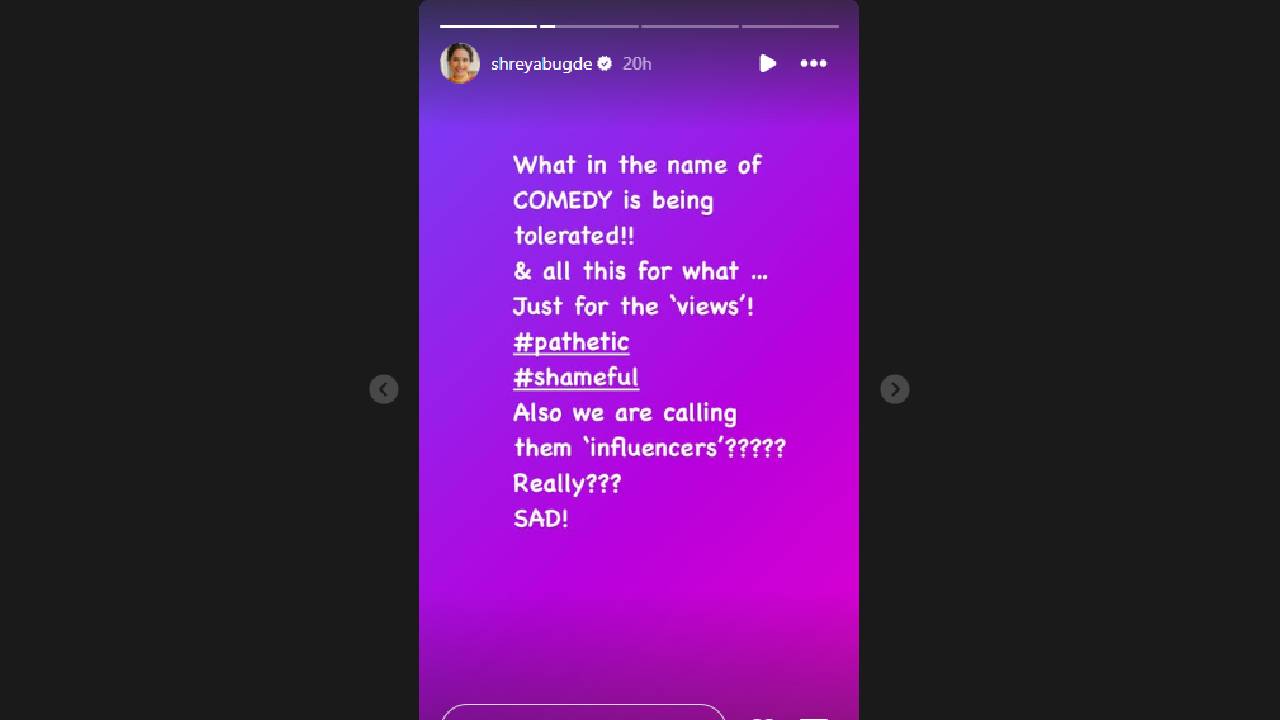1280x720 pixels.
Task: Click the 'Really???' text line
Action: point(567,483)
